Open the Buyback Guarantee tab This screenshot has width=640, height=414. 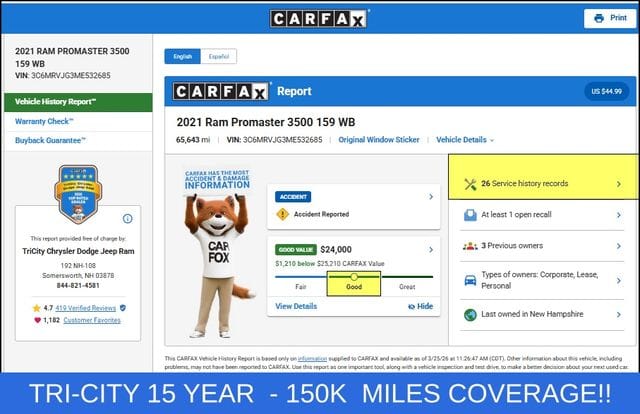[x=51, y=142]
